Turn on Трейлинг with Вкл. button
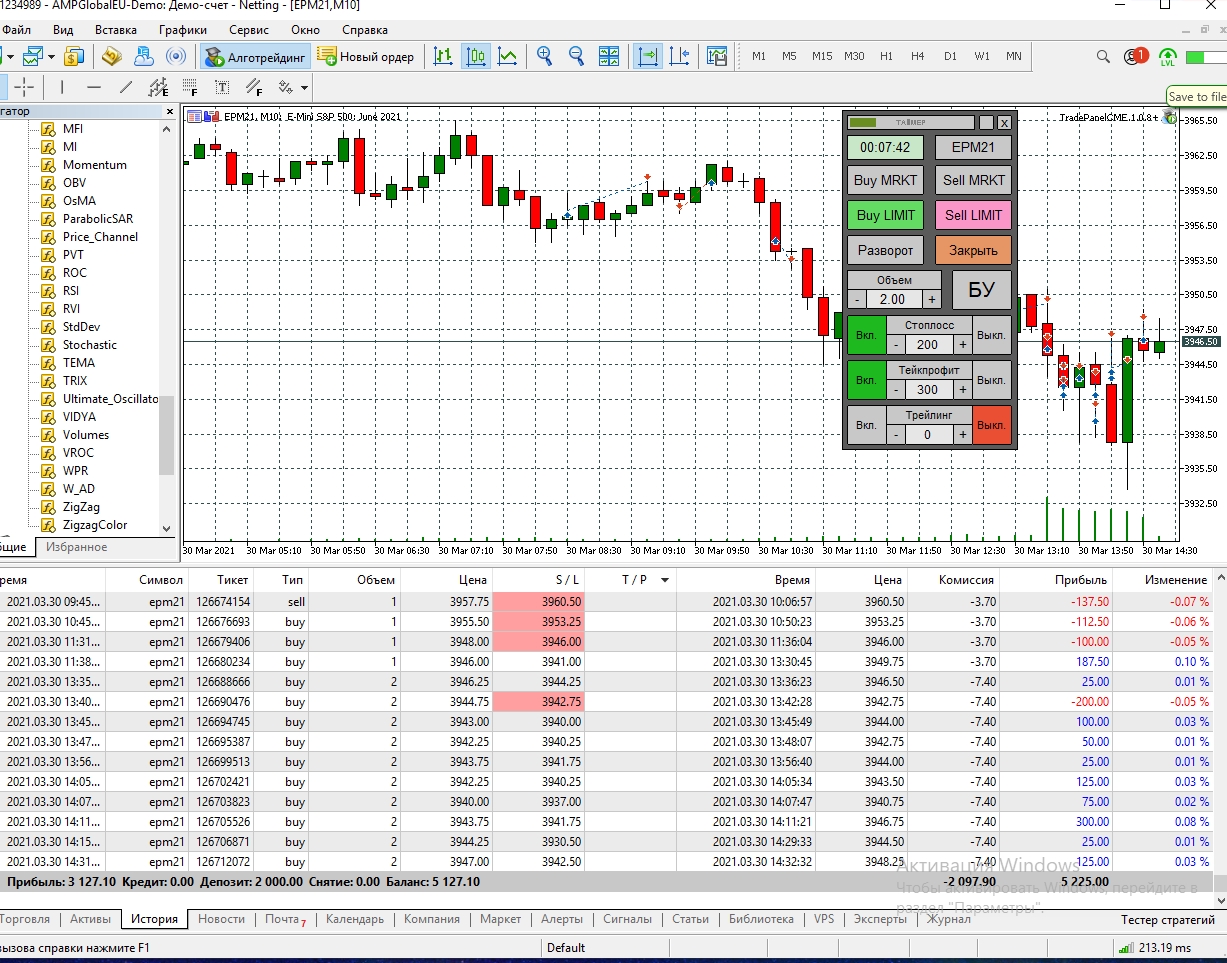 pyautogui.click(x=866, y=425)
